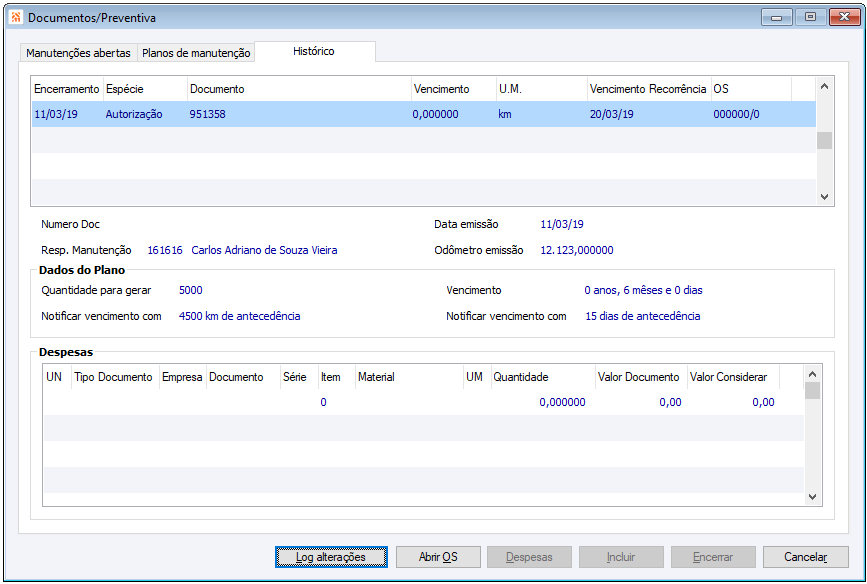Click the Espécie column header
The image size is (867, 584).
point(124,89)
